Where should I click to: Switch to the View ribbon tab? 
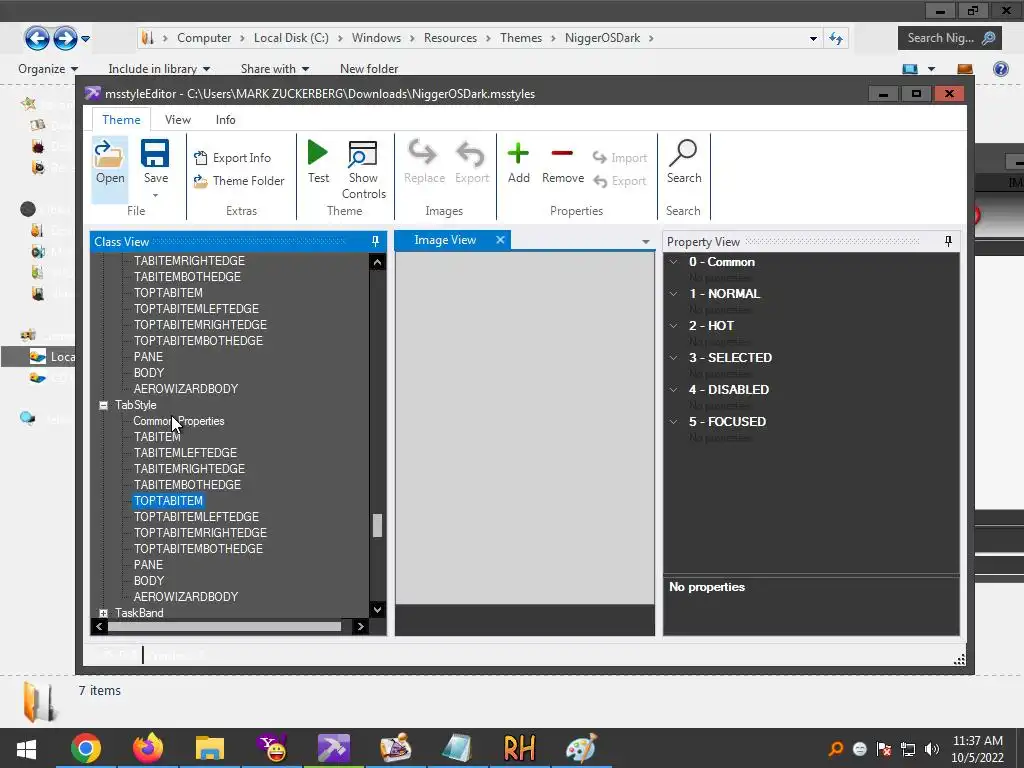(x=178, y=120)
